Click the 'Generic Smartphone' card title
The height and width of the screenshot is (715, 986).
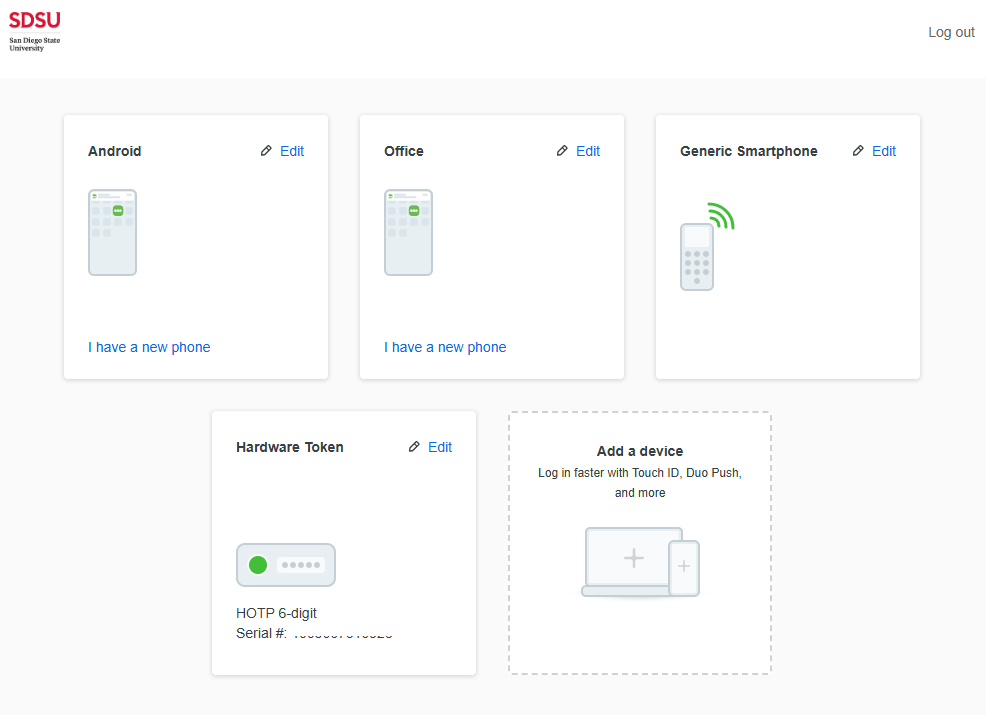pyautogui.click(x=748, y=151)
